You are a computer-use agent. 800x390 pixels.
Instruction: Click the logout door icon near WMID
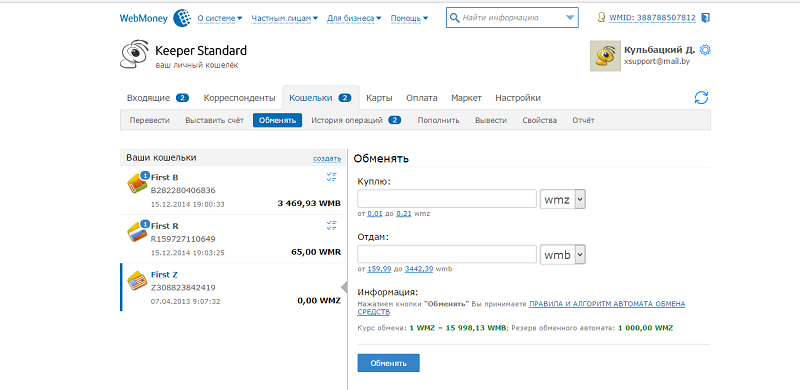705,18
